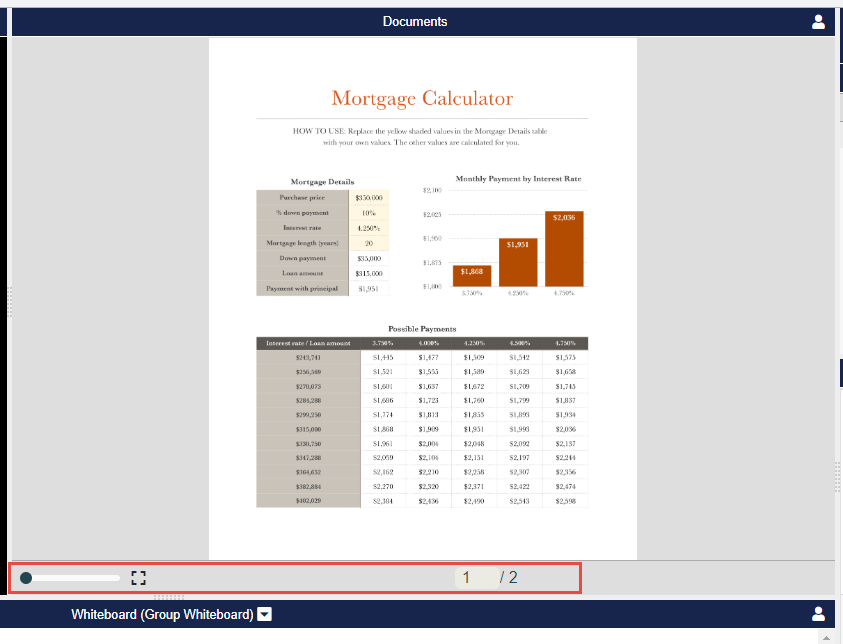Click the Possible Payments table heading
The width and height of the screenshot is (843, 644).
(422, 328)
